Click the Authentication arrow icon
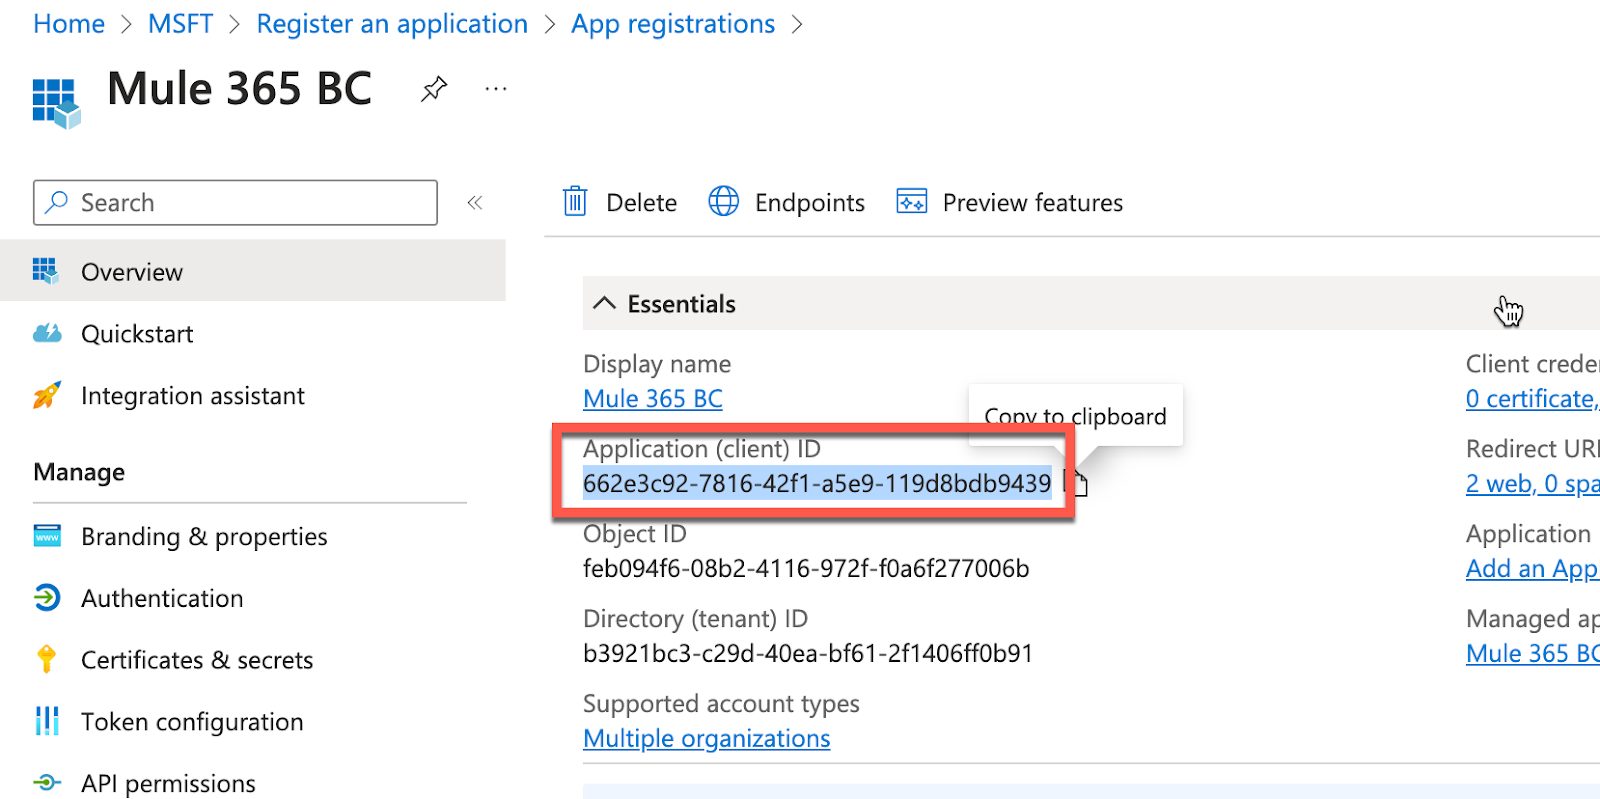 click(47, 598)
